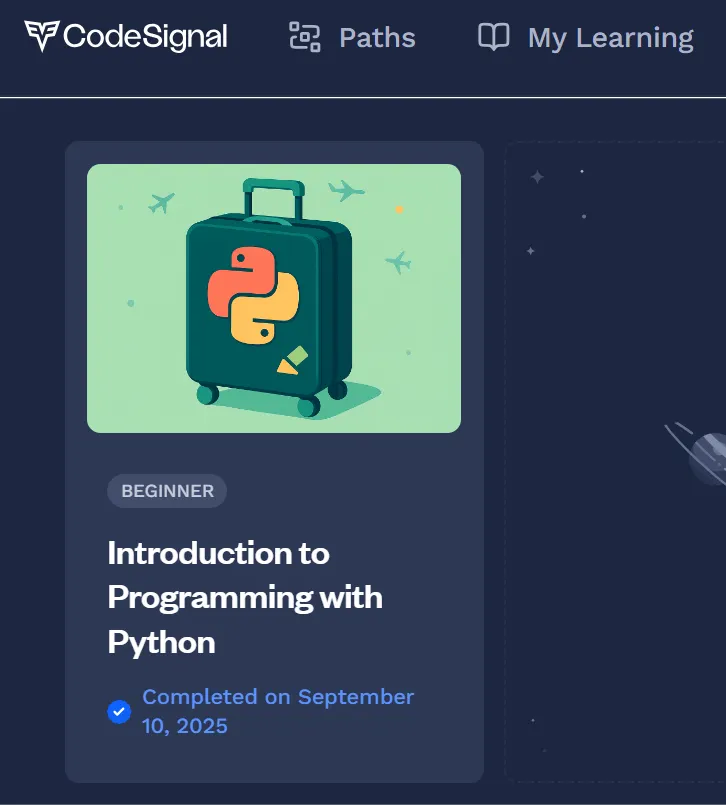Click the empty dashed placeholder card

click(x=615, y=462)
